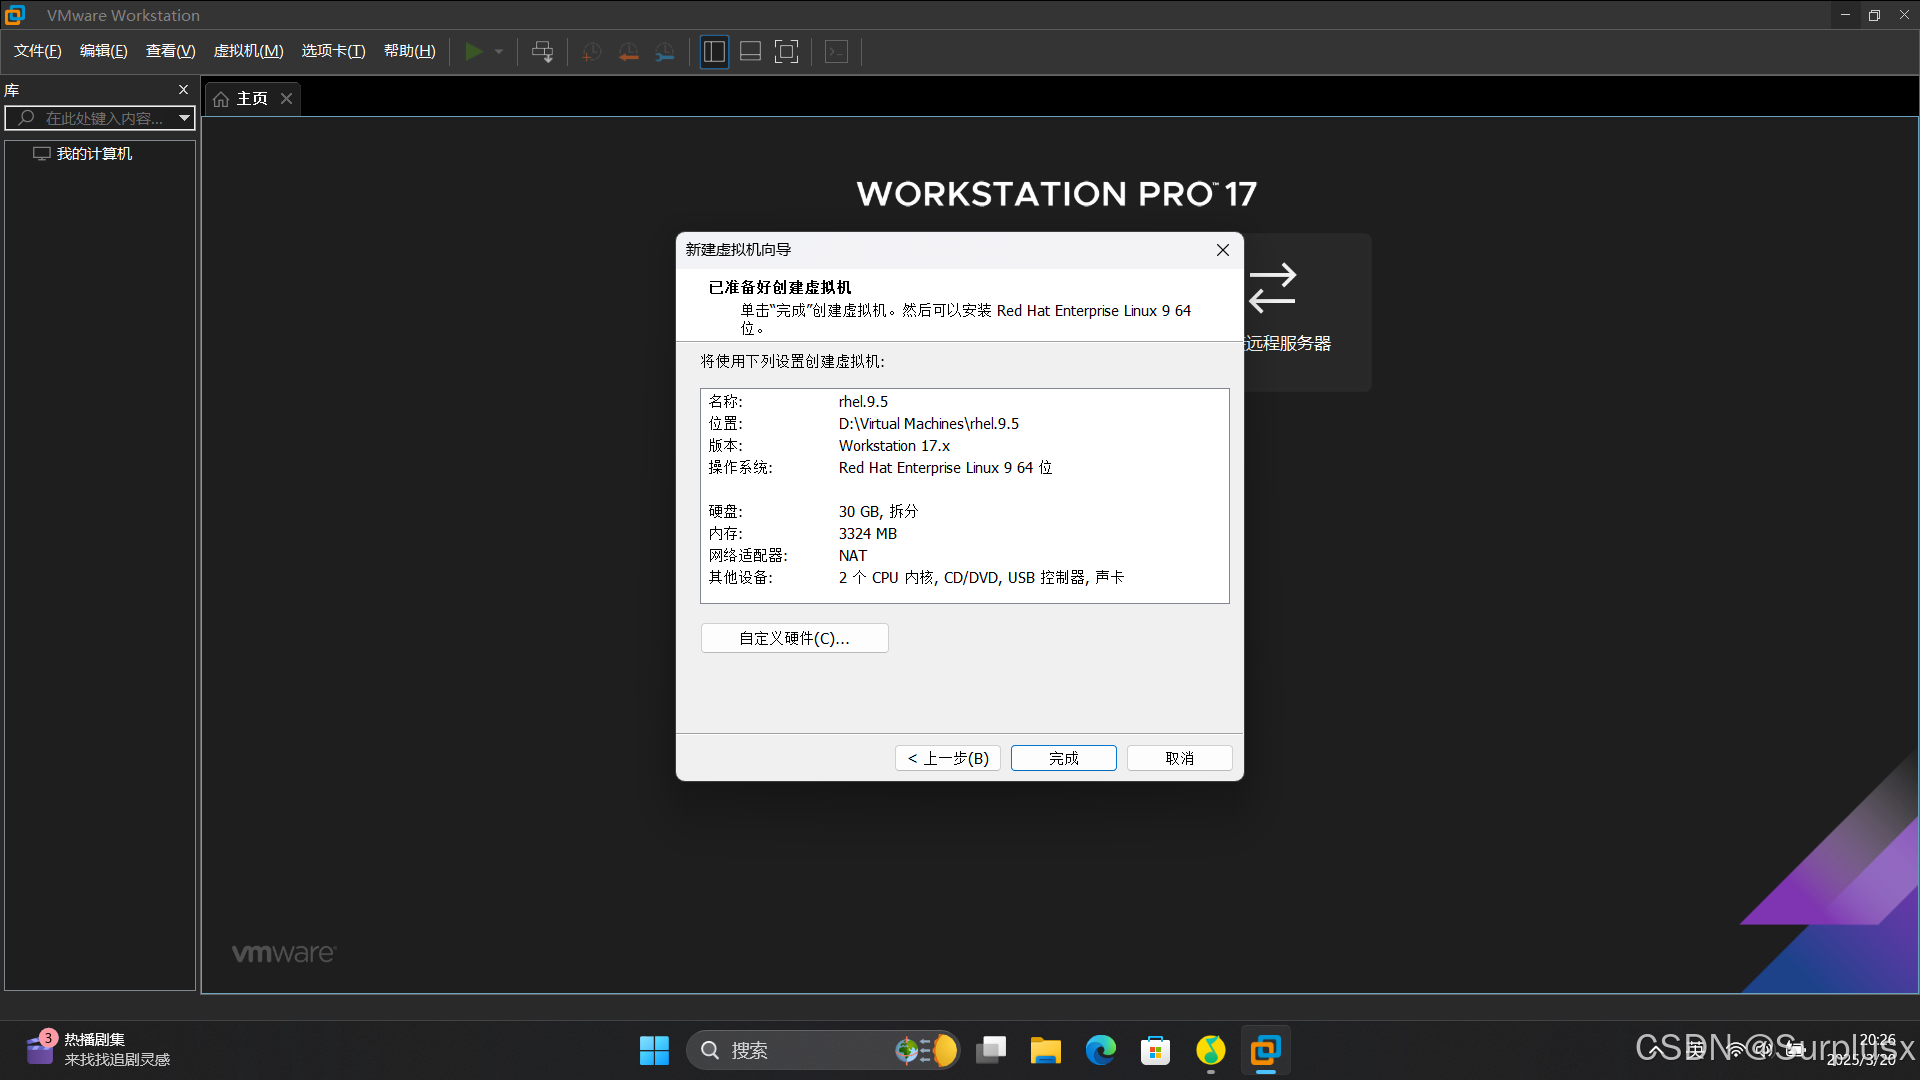Click the Take Snapshot toolbar icon

click(591, 51)
